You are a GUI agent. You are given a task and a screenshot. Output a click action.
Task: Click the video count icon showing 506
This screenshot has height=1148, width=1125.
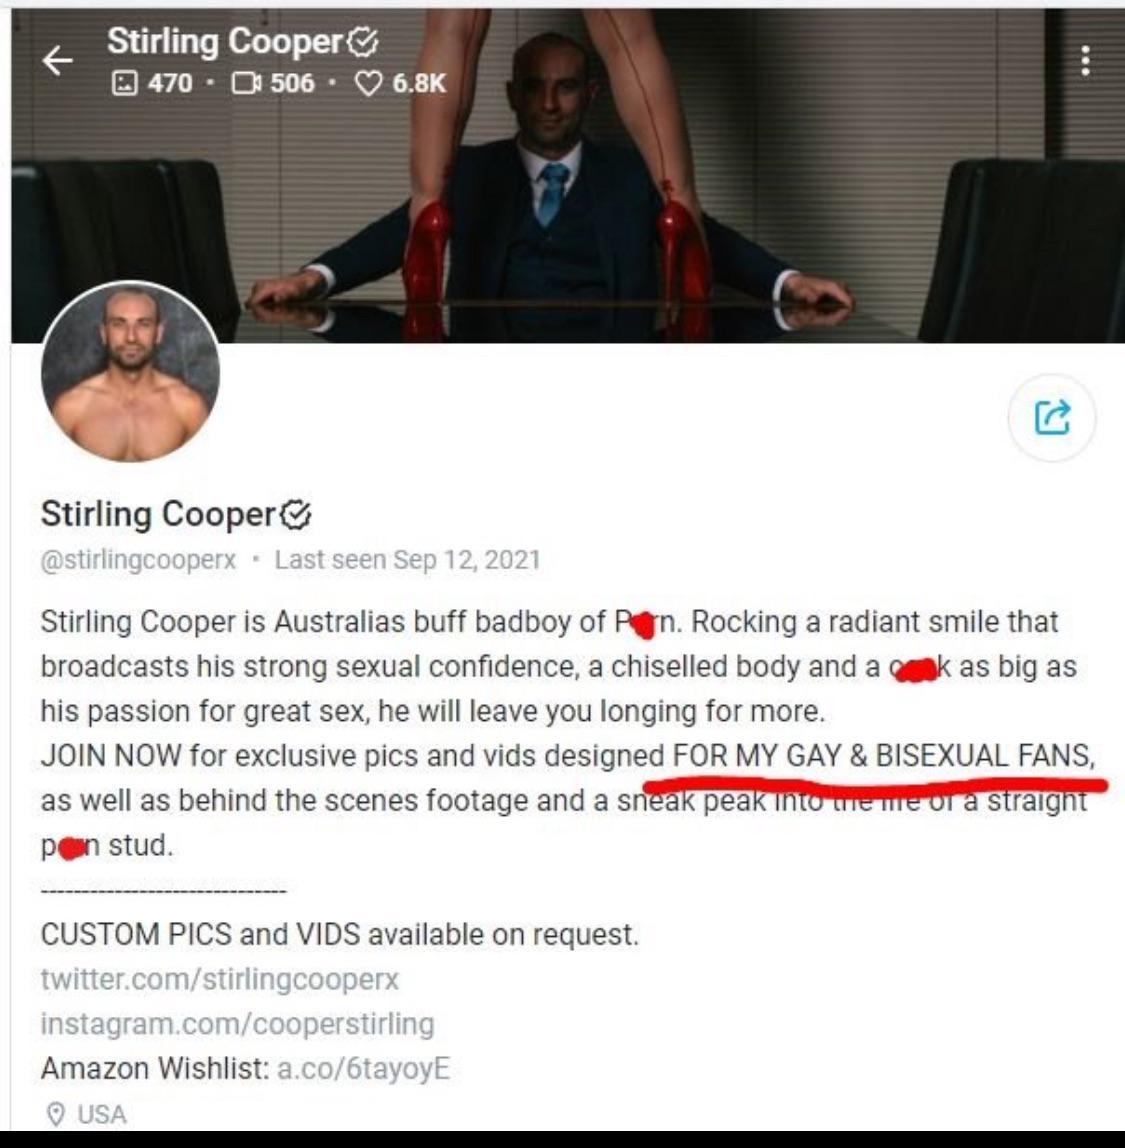pos(246,83)
